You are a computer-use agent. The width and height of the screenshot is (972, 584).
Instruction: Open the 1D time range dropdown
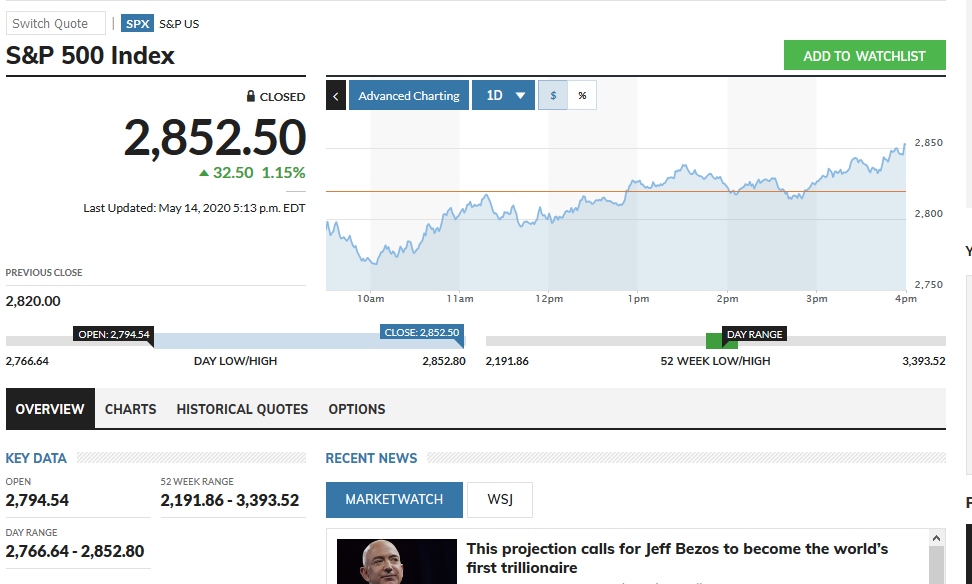tap(504, 96)
